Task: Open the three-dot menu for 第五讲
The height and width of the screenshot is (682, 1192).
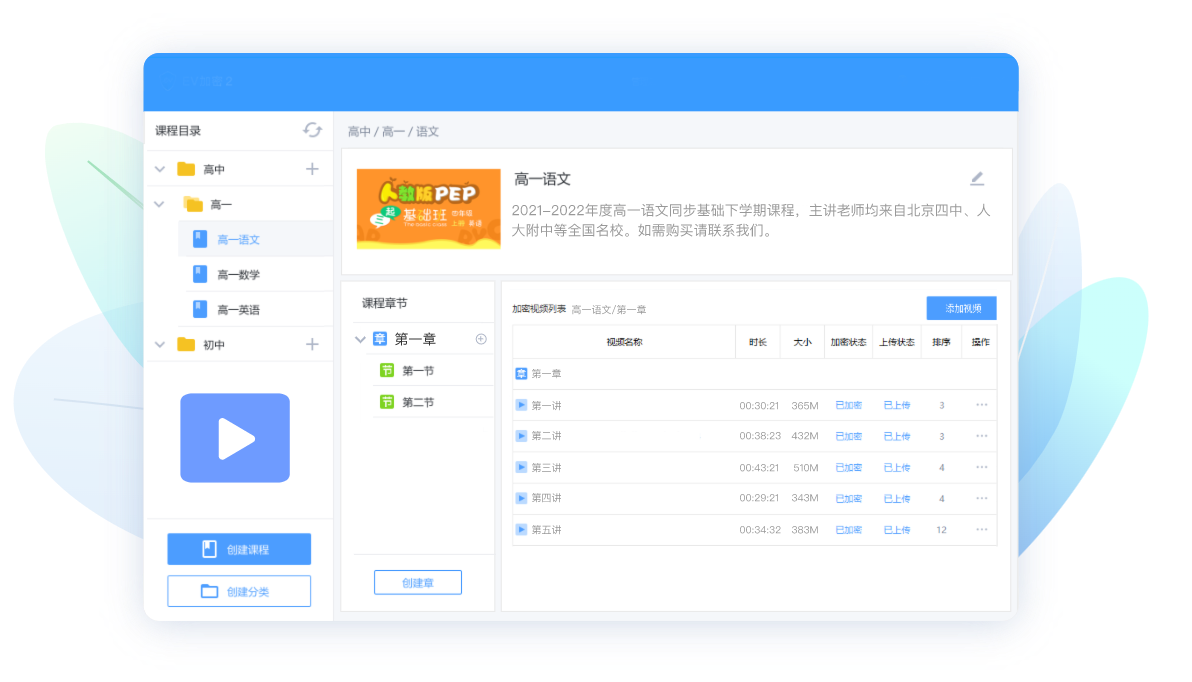Action: tap(981, 529)
